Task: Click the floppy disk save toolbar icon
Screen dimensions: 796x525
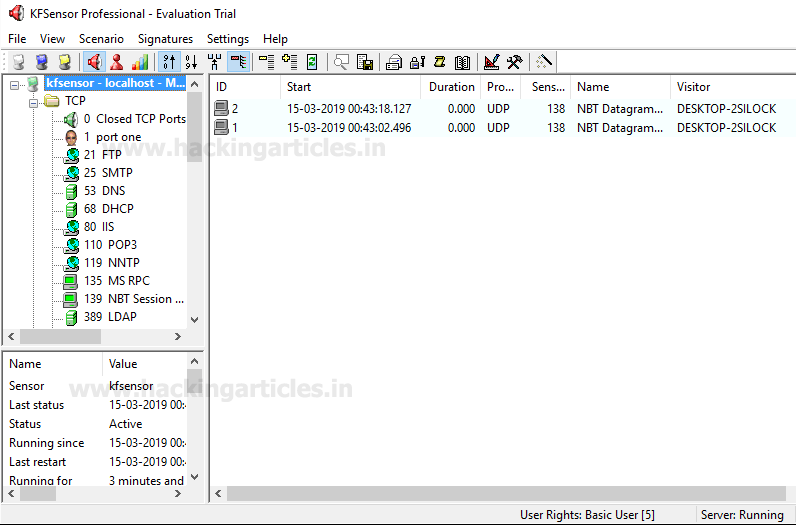Action: (x=365, y=62)
